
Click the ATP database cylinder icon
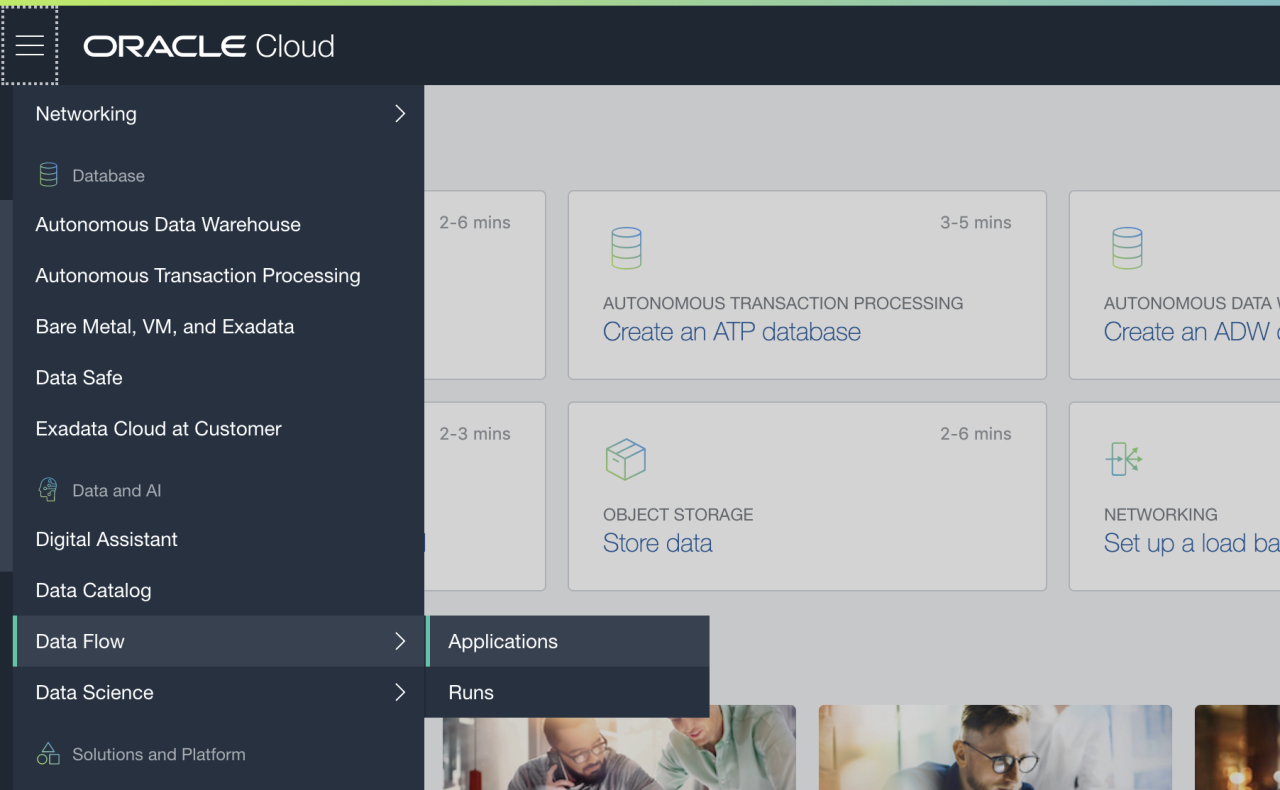[626, 248]
